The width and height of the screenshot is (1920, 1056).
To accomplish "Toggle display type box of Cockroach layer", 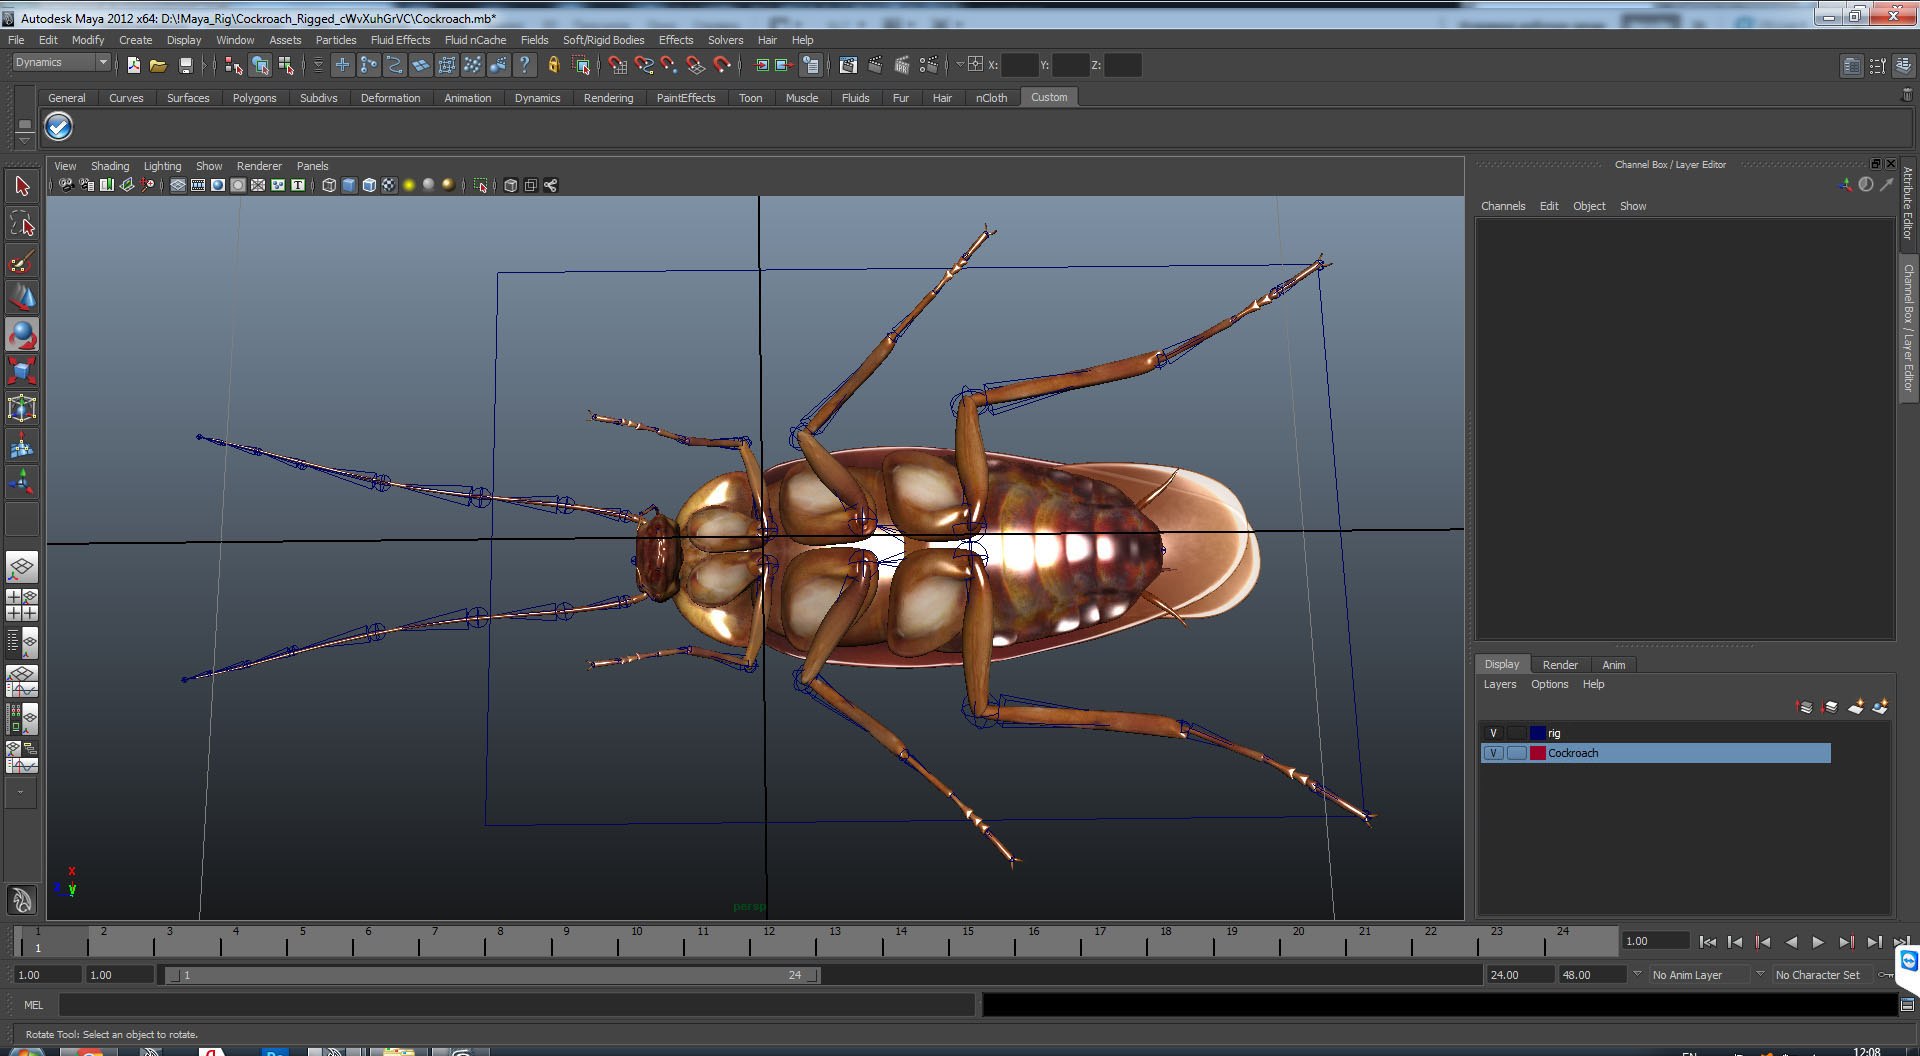I will pos(1516,753).
